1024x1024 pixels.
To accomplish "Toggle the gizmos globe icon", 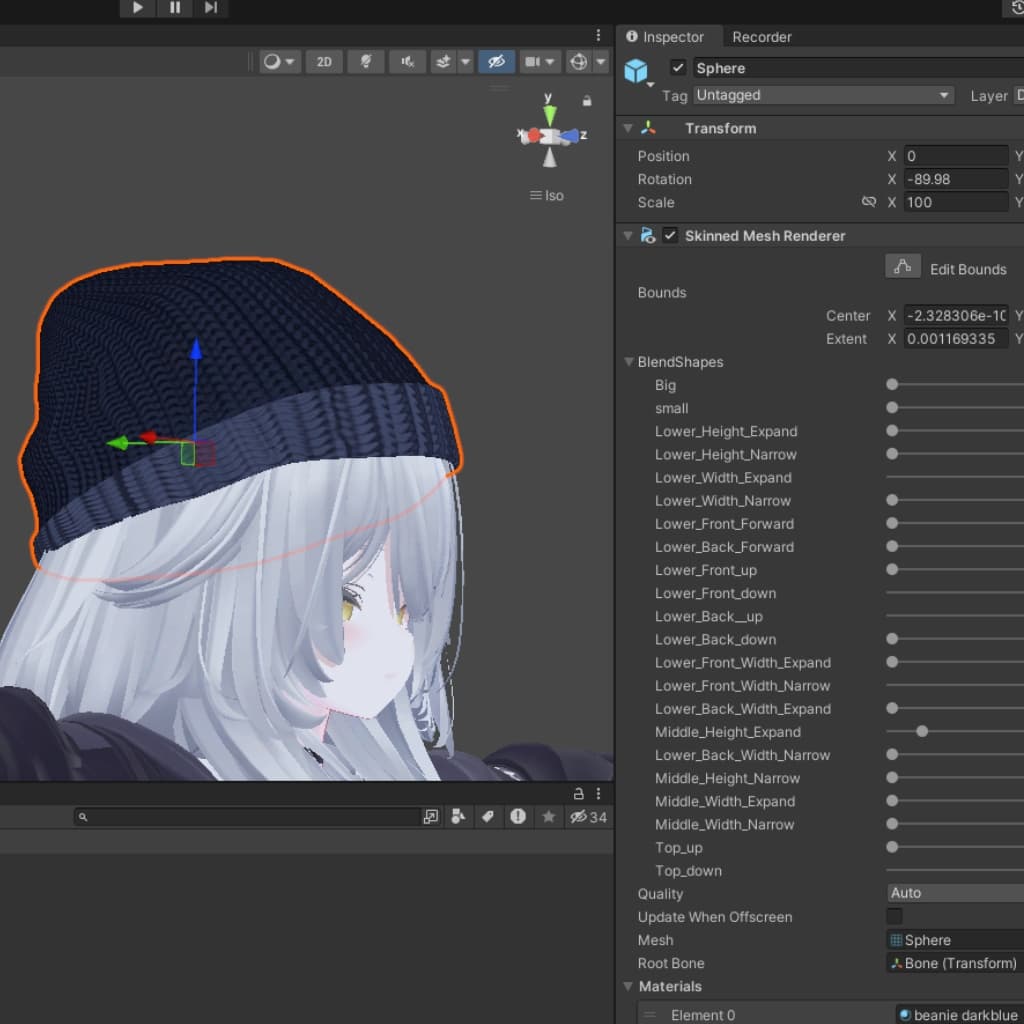I will pyautogui.click(x=579, y=61).
